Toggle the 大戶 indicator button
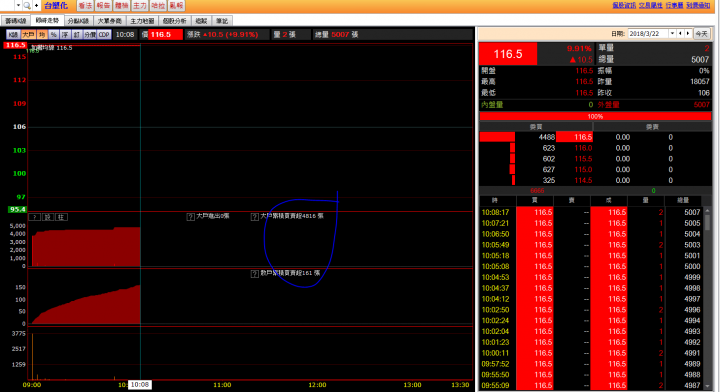Image resolution: width=720 pixels, height=392 pixels. coord(28,34)
